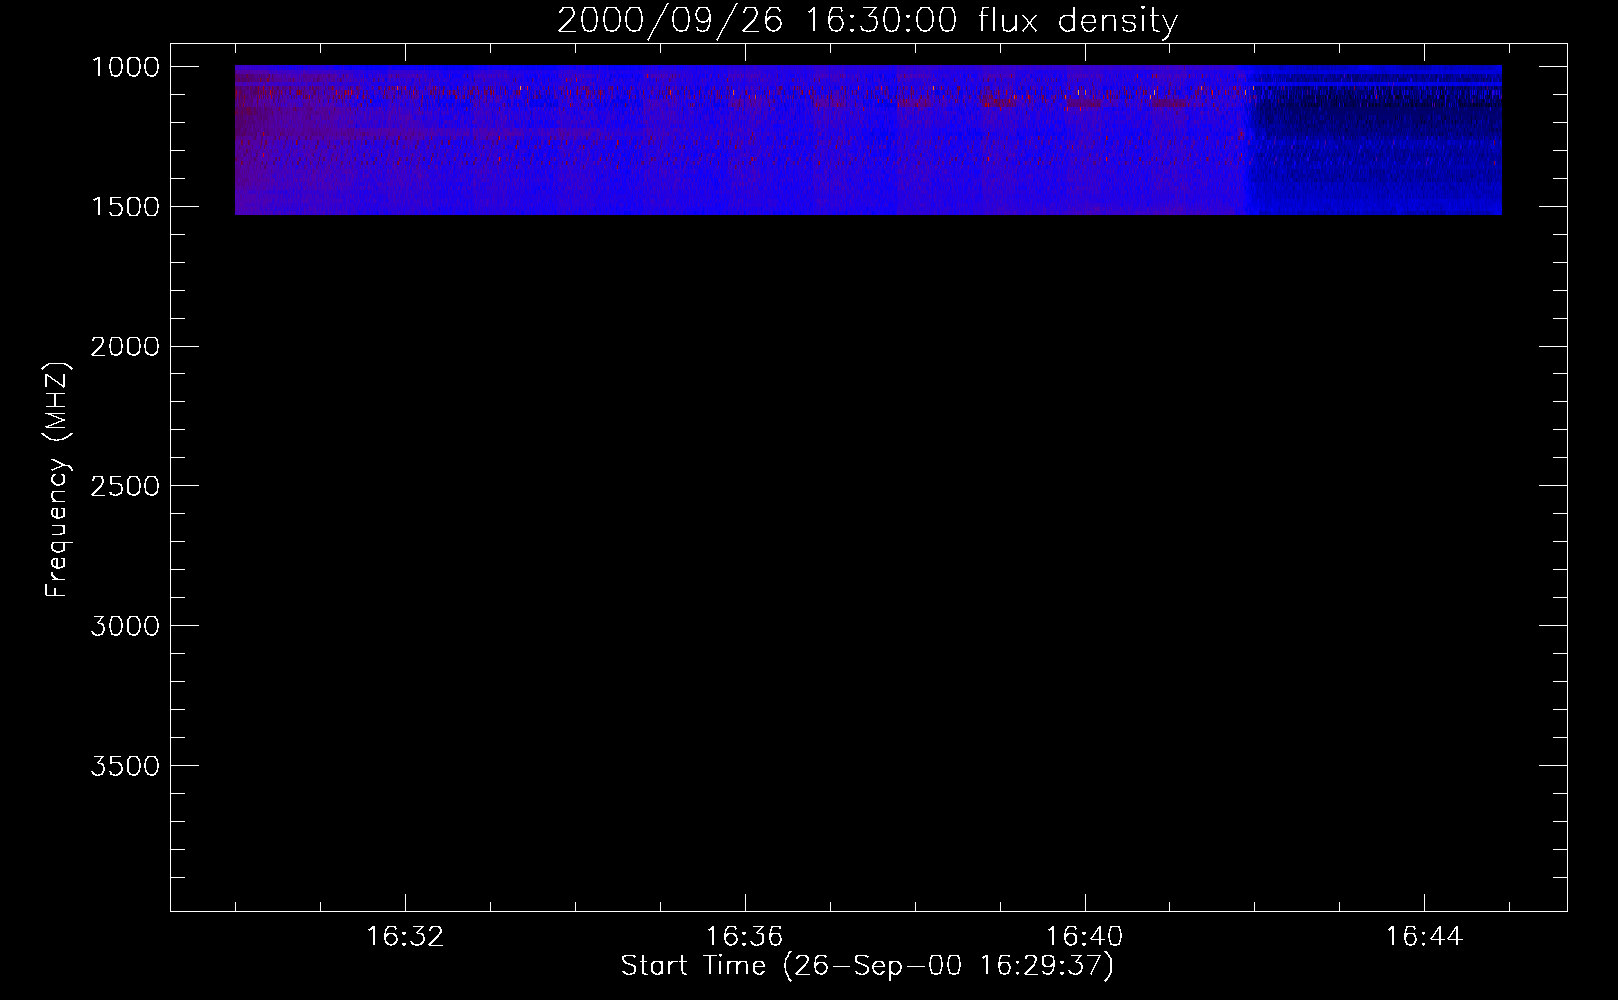Viewport: 1618px width, 1000px height.
Task: Click the 16:36 time tick label
Action: (x=744, y=937)
